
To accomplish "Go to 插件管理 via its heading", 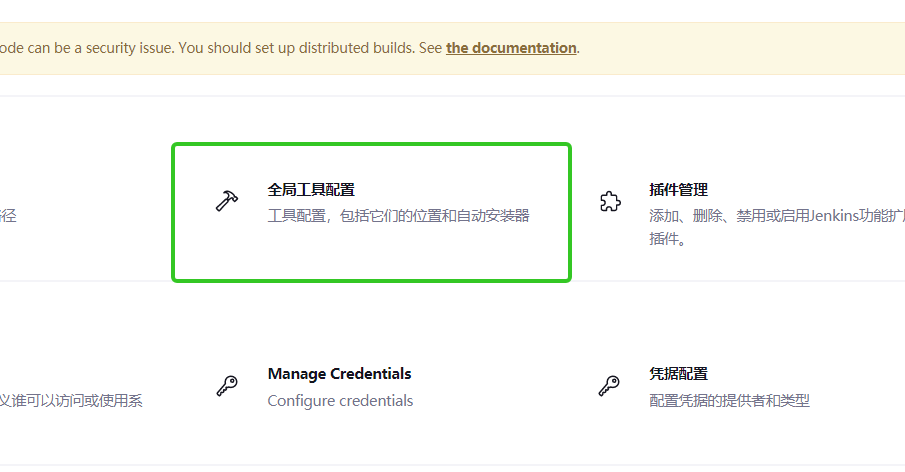I will 678,189.
